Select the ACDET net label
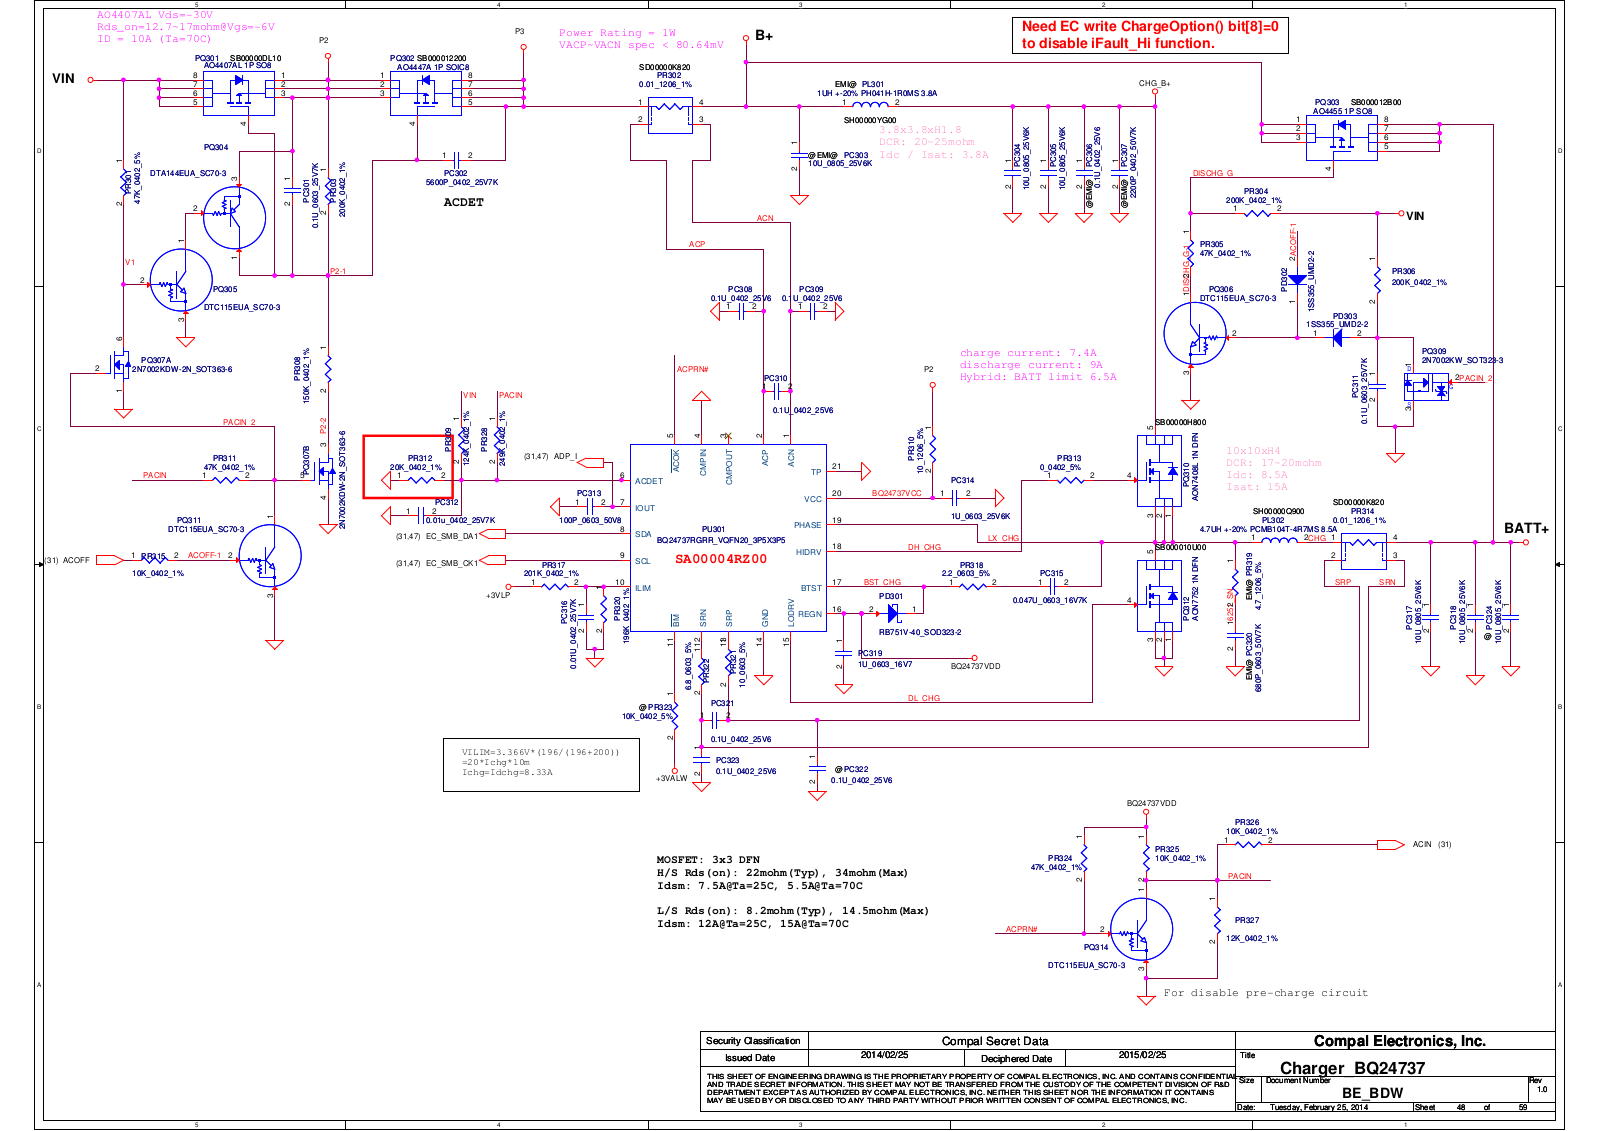The image size is (1600, 1131). 463,202
